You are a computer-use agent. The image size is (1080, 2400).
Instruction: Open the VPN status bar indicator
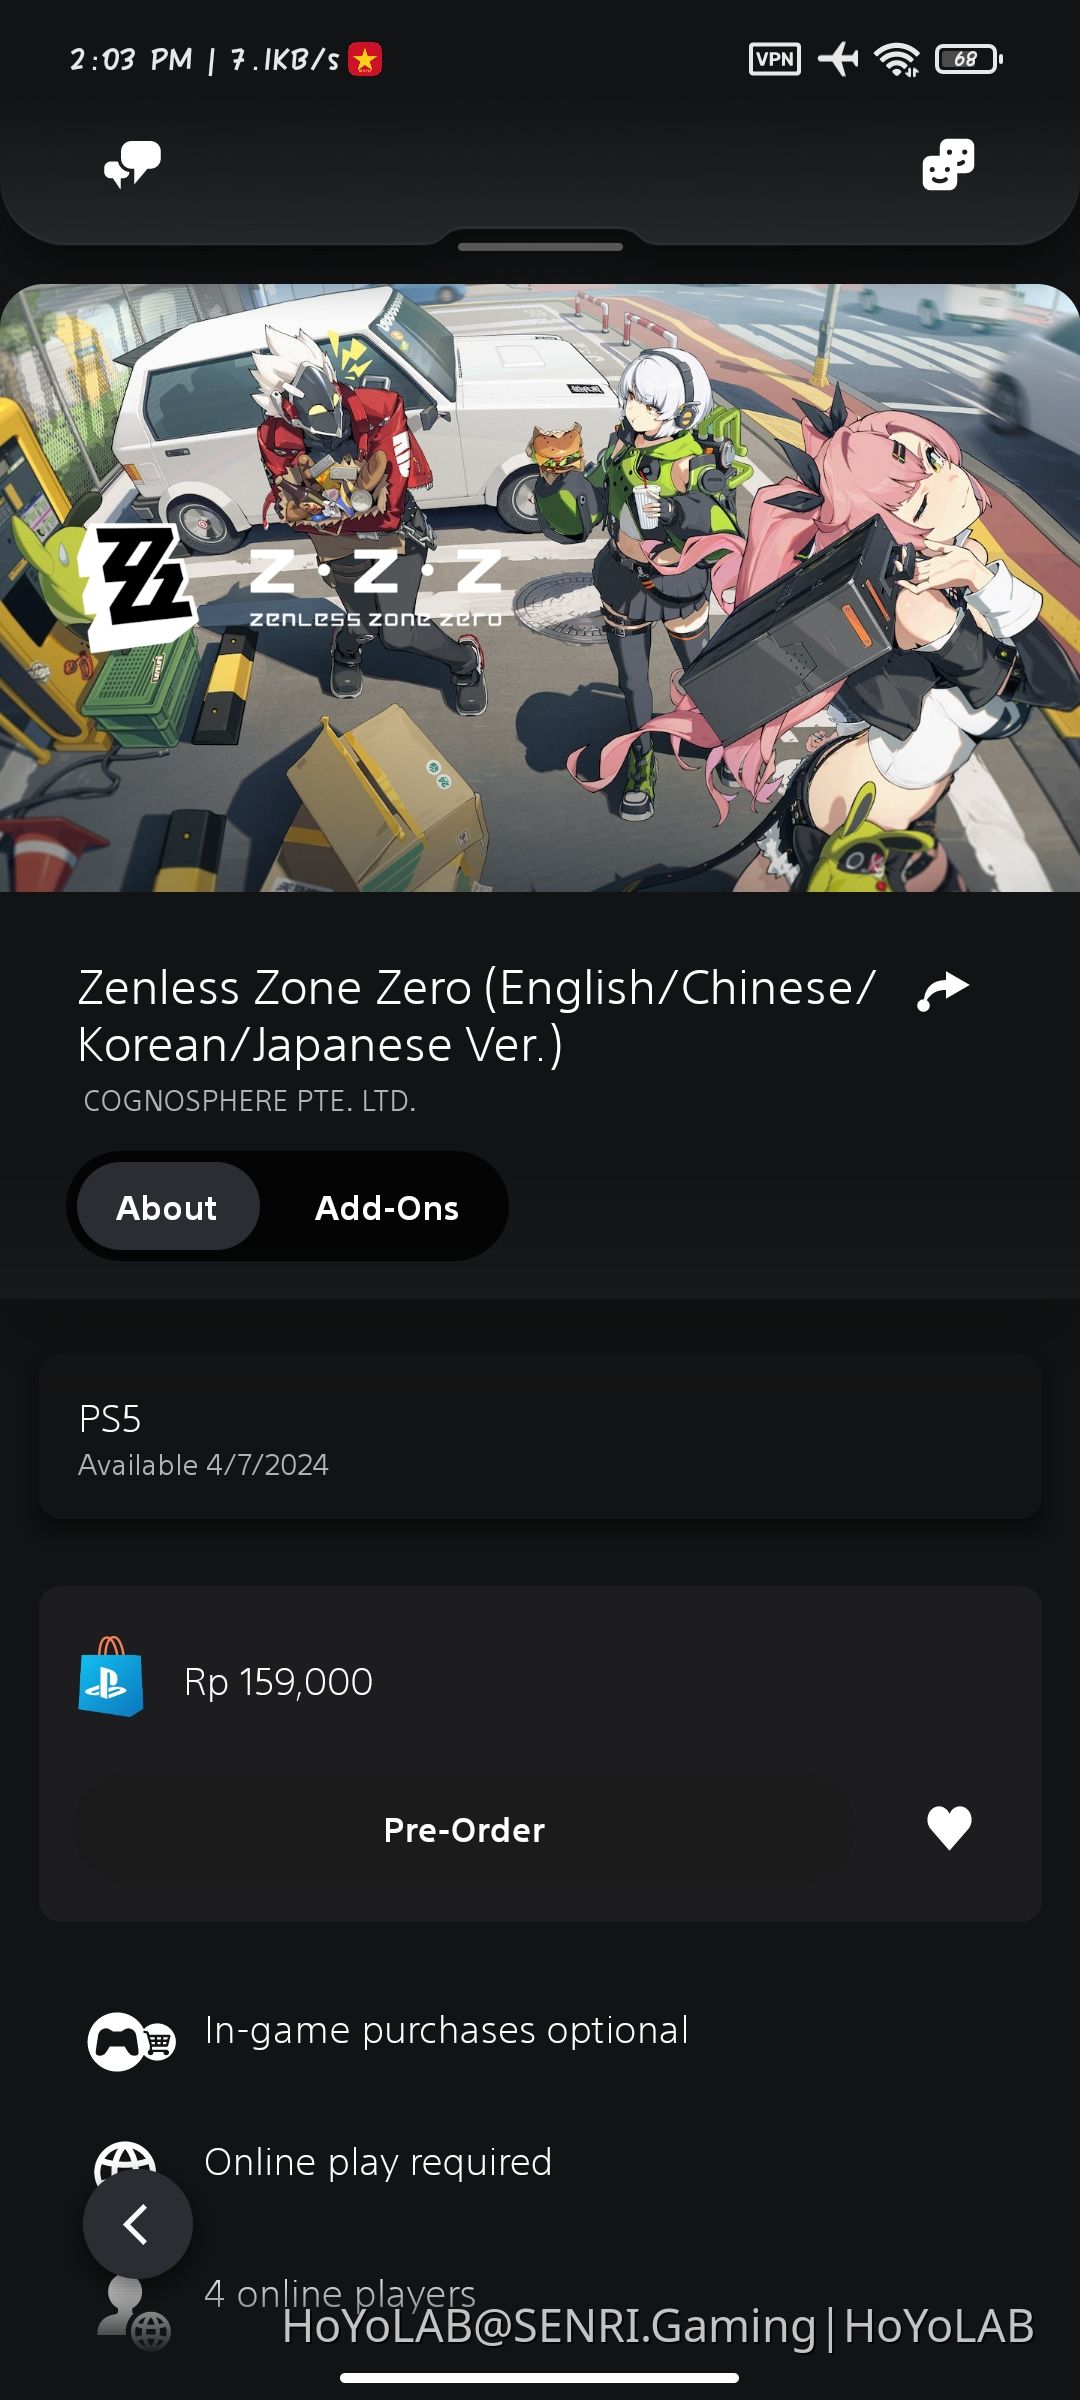pos(775,59)
